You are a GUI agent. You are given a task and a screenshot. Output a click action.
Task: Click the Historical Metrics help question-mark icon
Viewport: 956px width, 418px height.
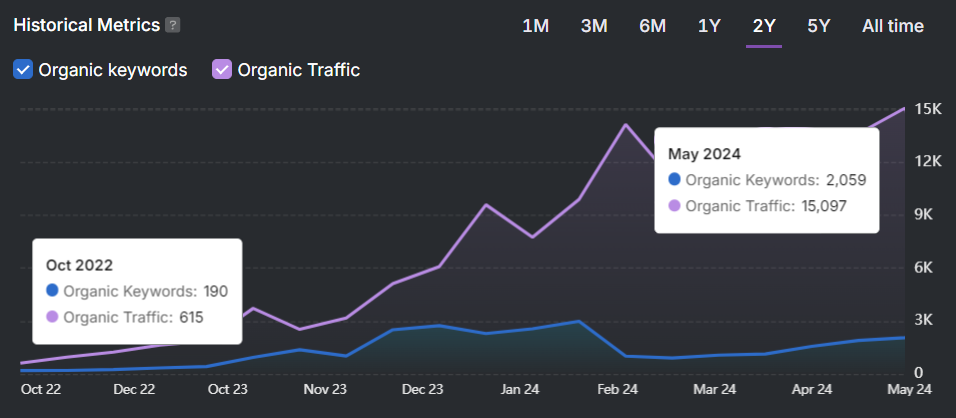(173, 25)
